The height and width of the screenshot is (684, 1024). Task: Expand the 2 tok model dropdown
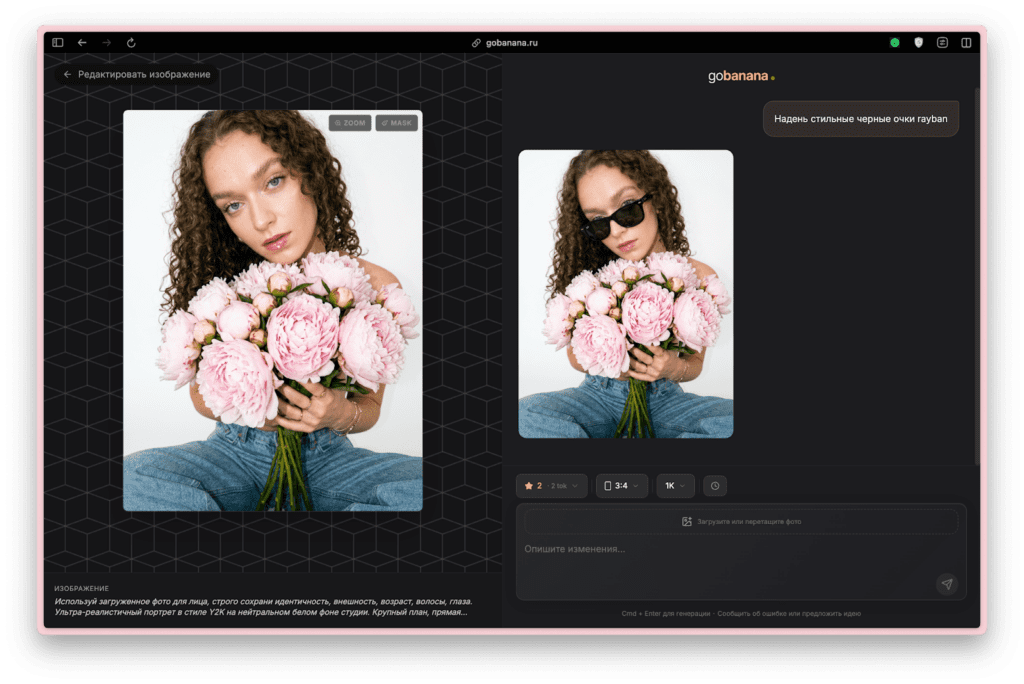tap(551, 486)
